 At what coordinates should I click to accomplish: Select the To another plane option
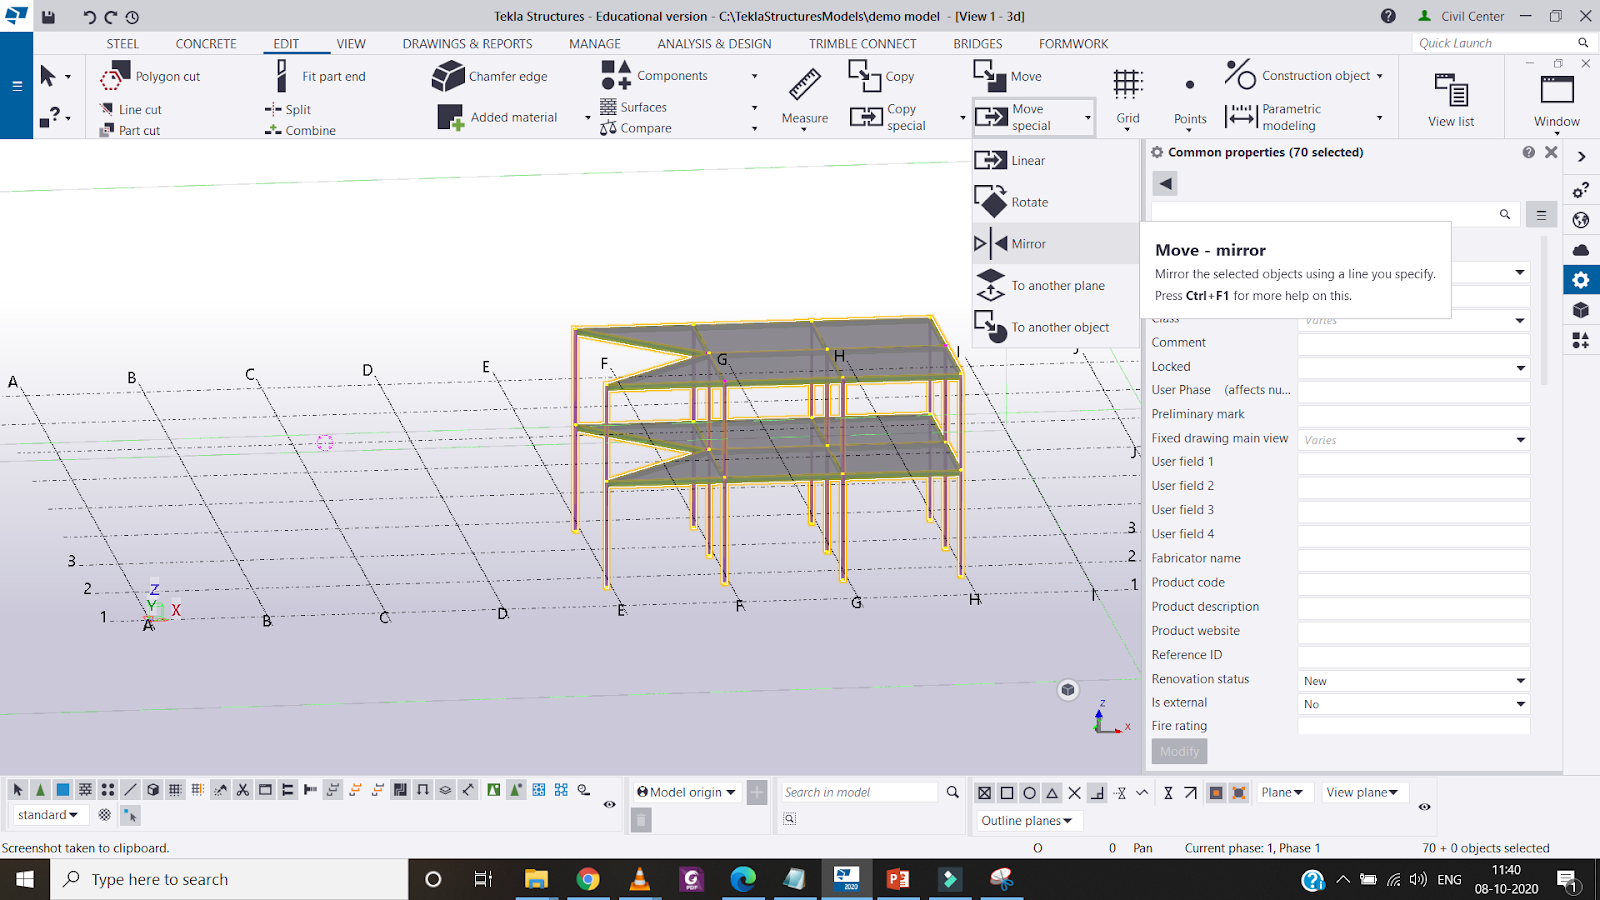[x=1056, y=286]
